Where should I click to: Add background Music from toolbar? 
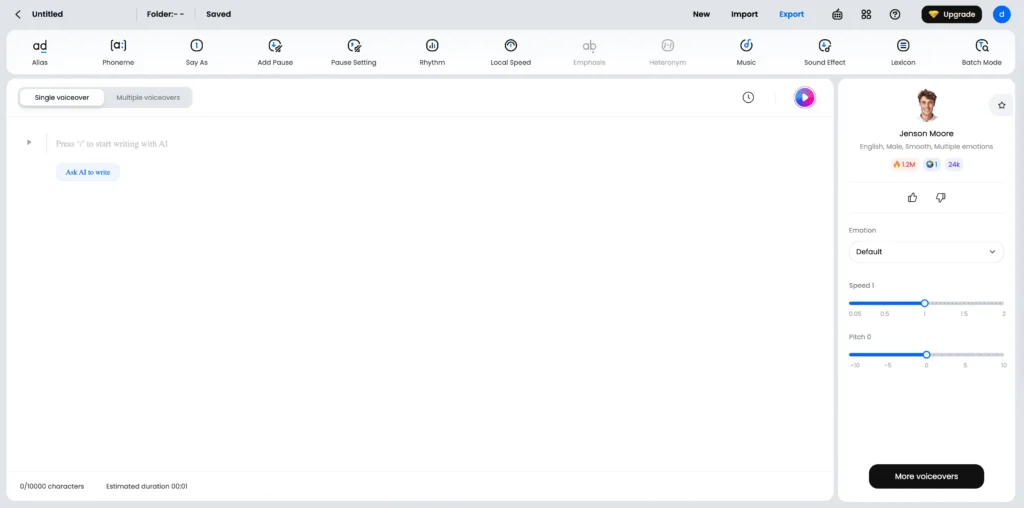pyautogui.click(x=746, y=46)
